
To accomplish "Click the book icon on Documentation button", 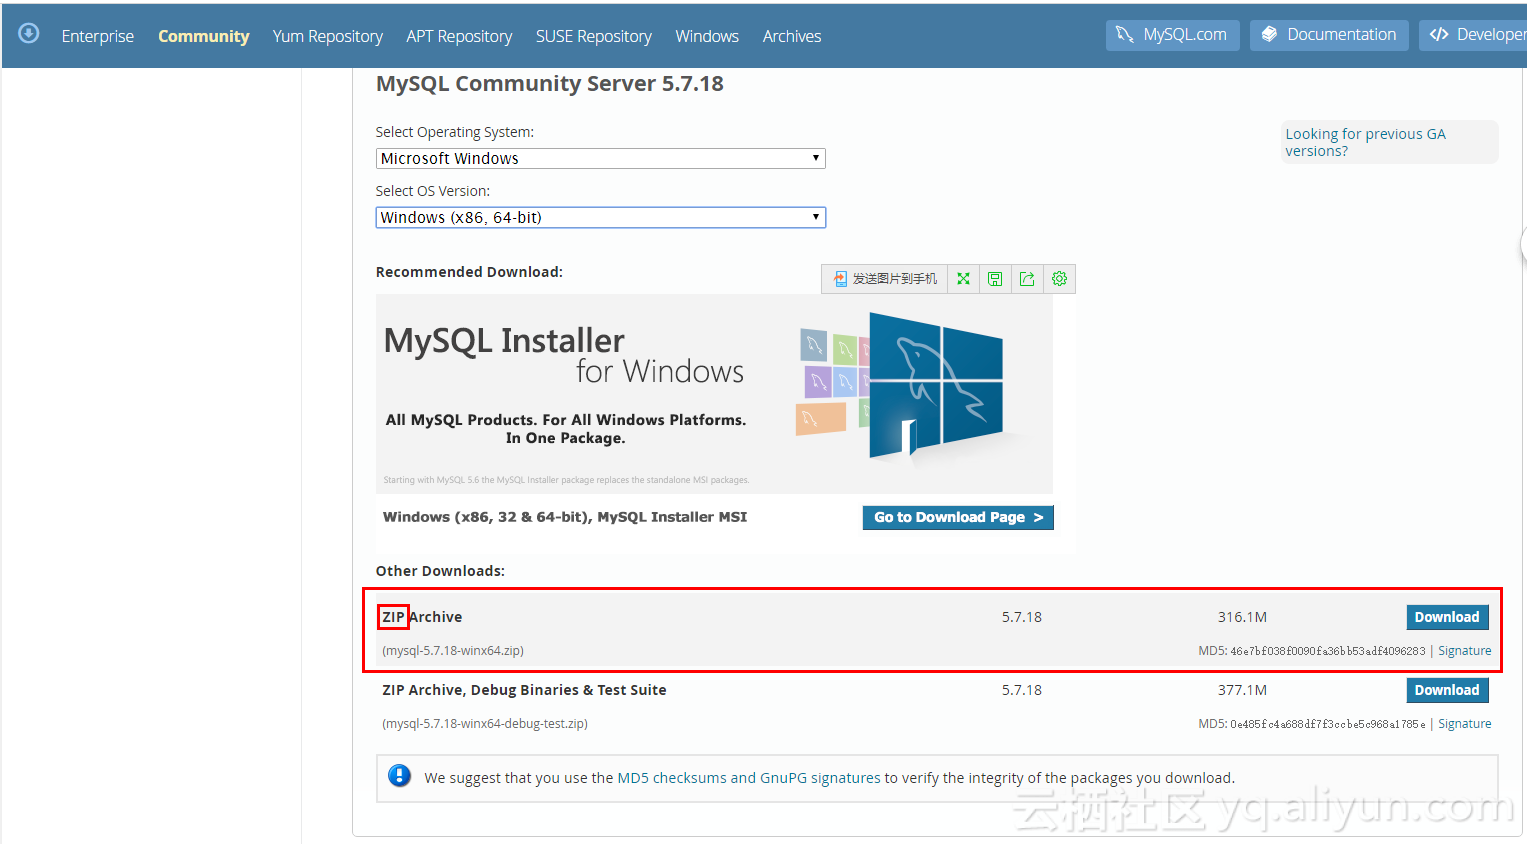I will click(x=1269, y=35).
